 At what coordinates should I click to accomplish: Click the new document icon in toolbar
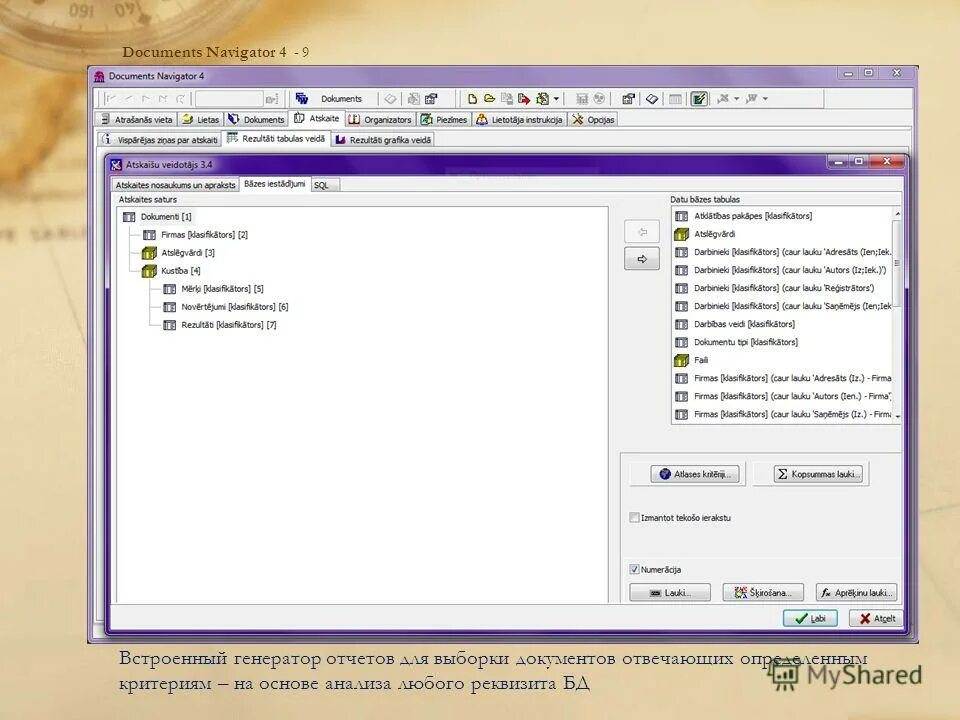tap(473, 97)
